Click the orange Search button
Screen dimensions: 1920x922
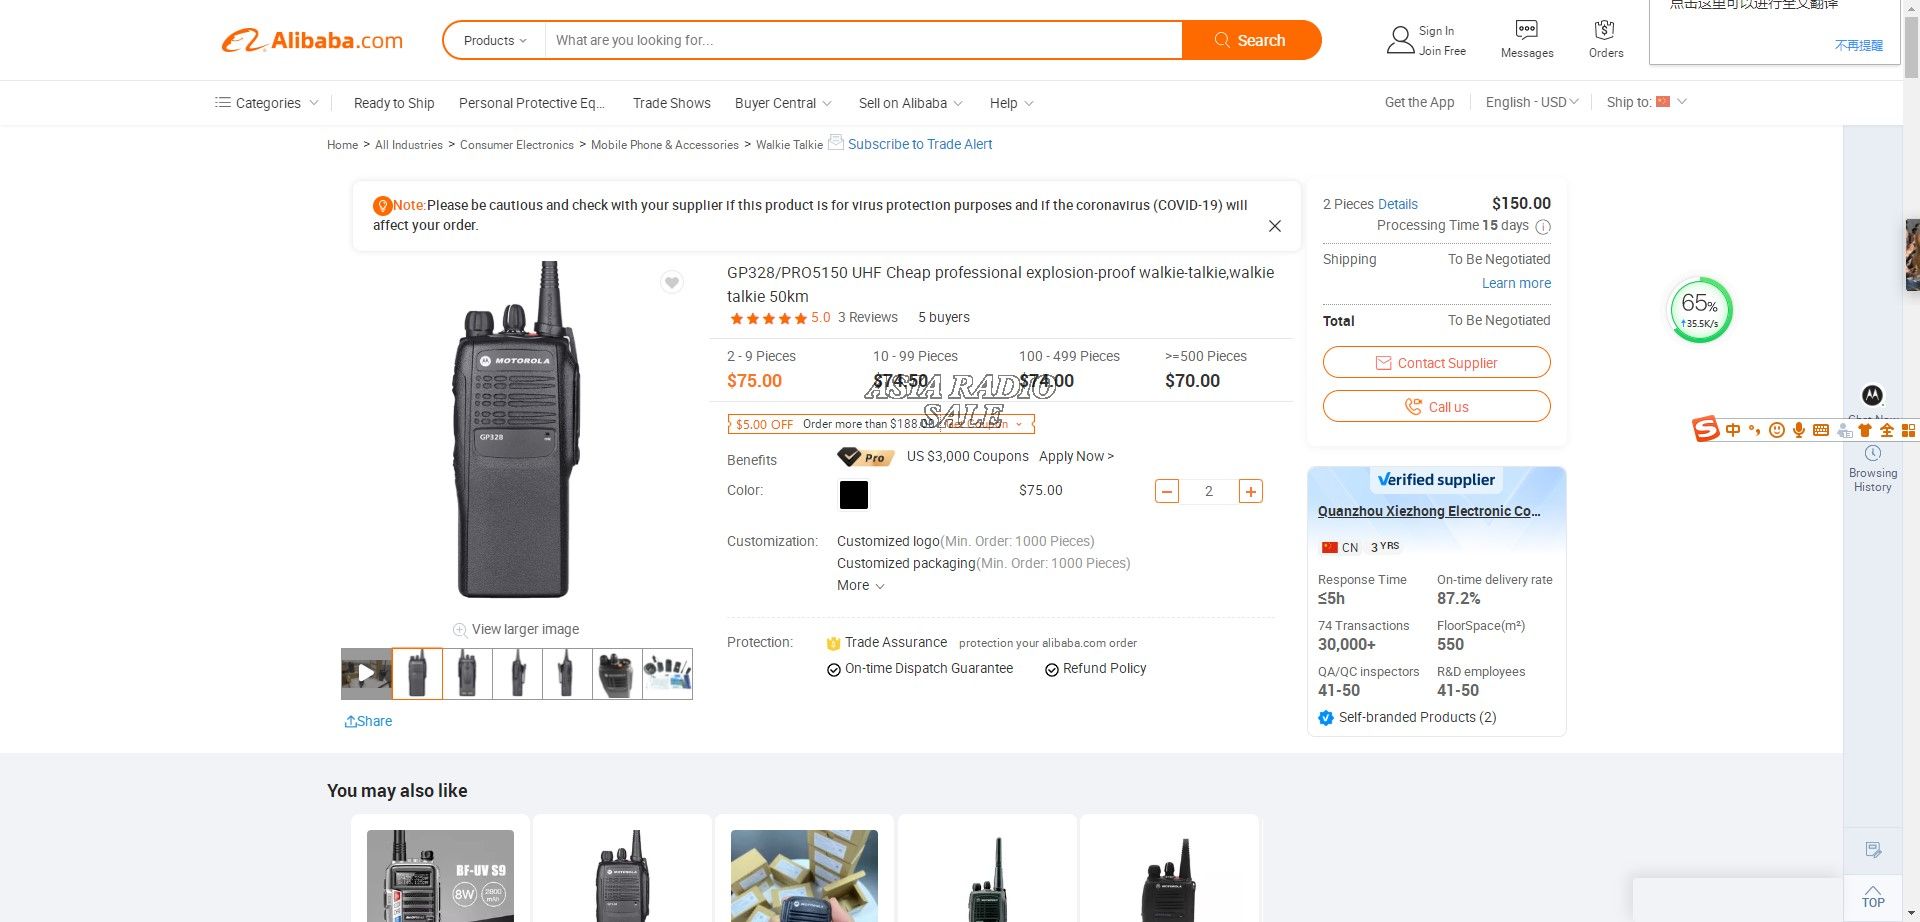pyautogui.click(x=1251, y=40)
